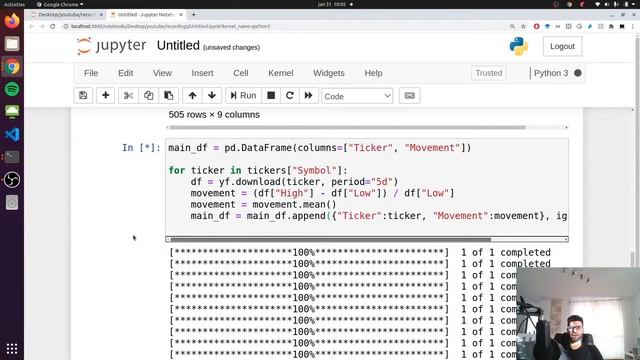This screenshot has width=640, height=360.
Task: Open Spotify from the dock
Action: pos(12,89)
